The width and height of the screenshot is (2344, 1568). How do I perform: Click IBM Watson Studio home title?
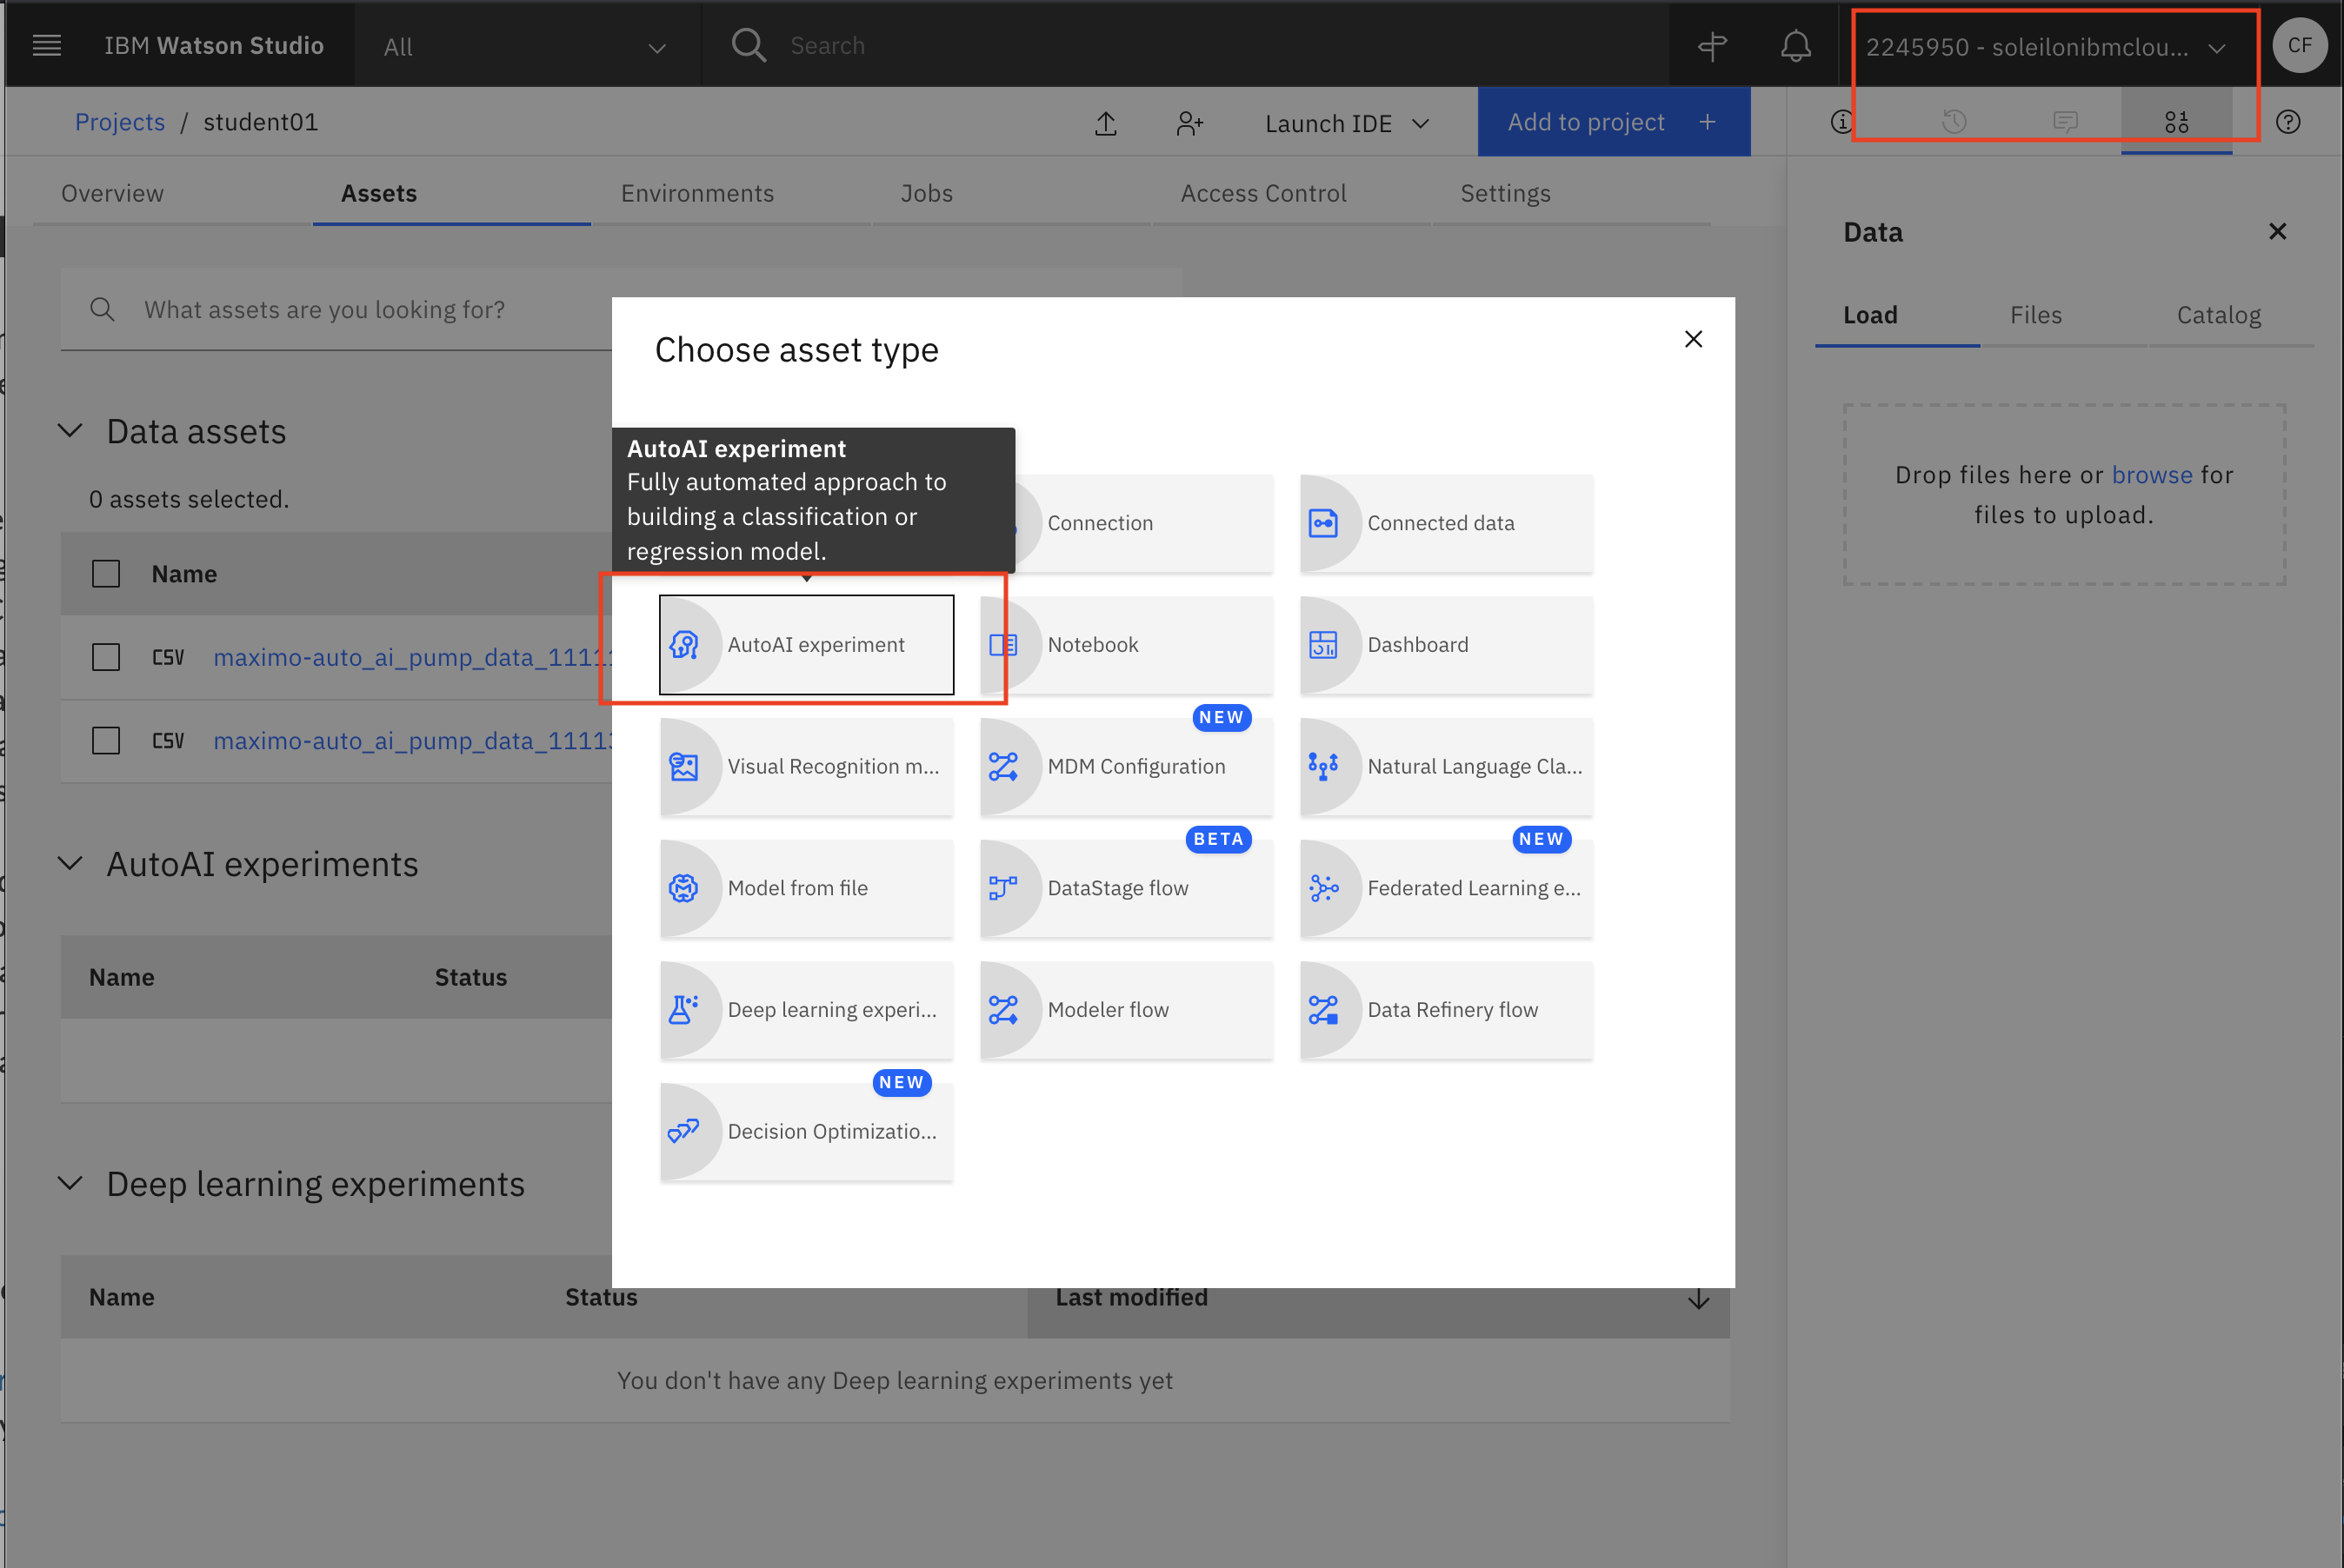coord(214,46)
